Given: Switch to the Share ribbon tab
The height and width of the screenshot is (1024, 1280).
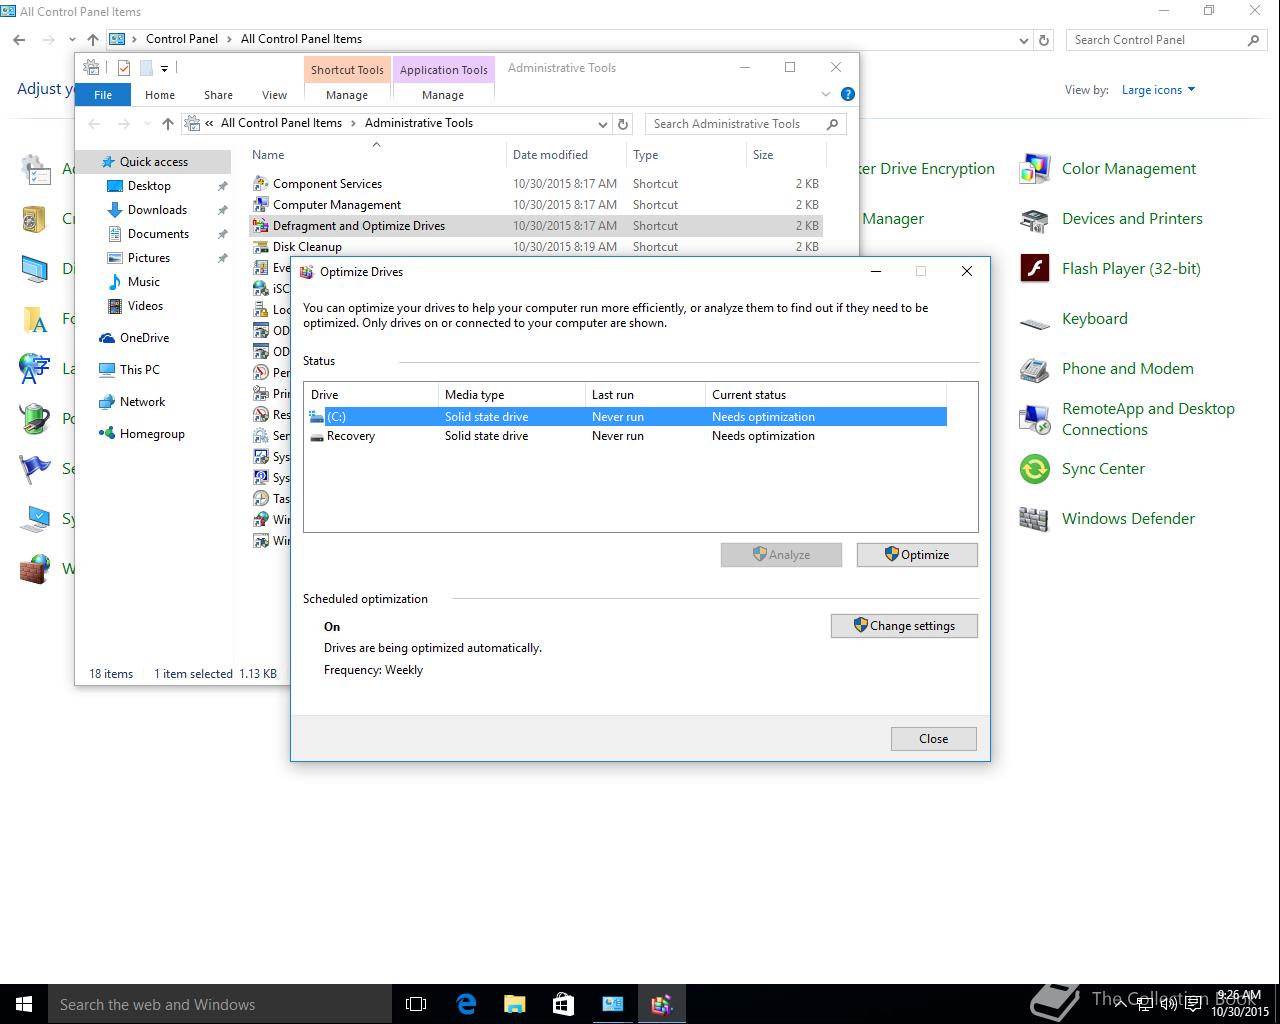Looking at the screenshot, I should pos(218,95).
